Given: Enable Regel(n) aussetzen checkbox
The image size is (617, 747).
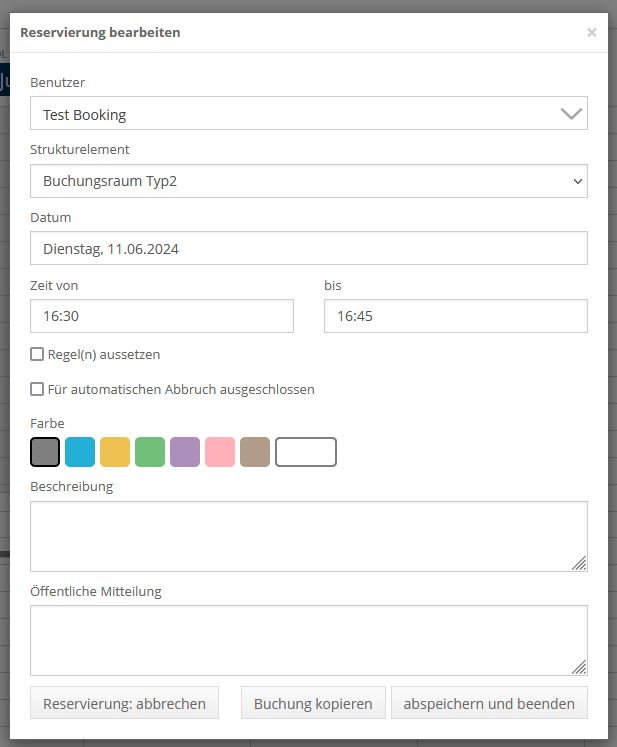Looking at the screenshot, I should pos(38,354).
